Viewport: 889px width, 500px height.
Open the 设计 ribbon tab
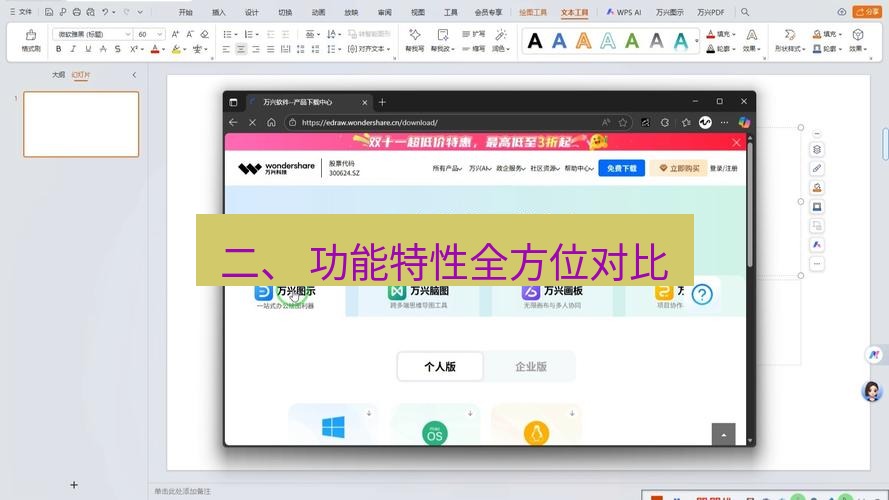(252, 12)
